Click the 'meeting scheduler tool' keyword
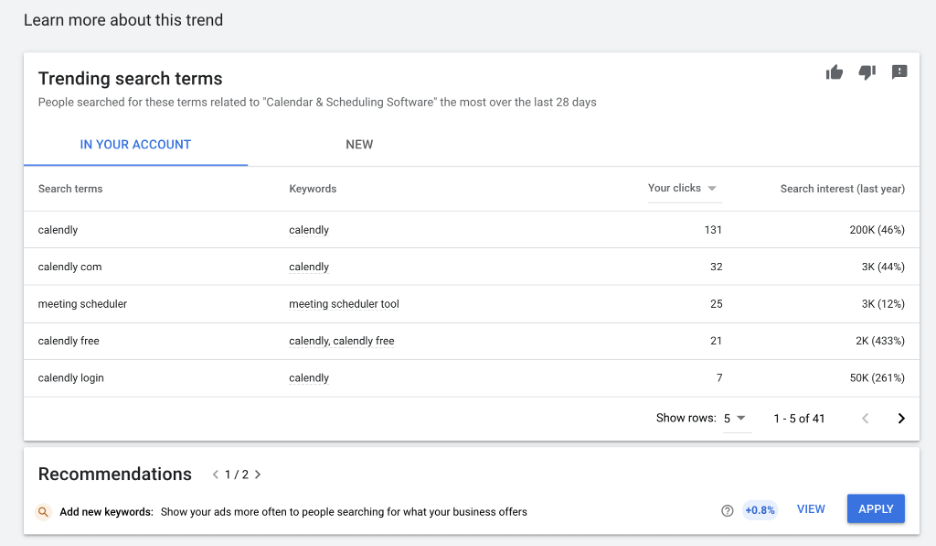The width and height of the screenshot is (936, 546). [344, 304]
